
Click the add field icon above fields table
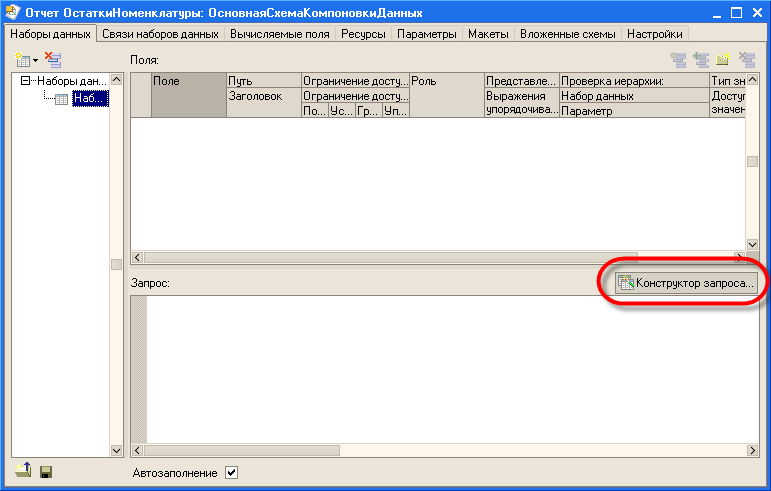click(679, 60)
